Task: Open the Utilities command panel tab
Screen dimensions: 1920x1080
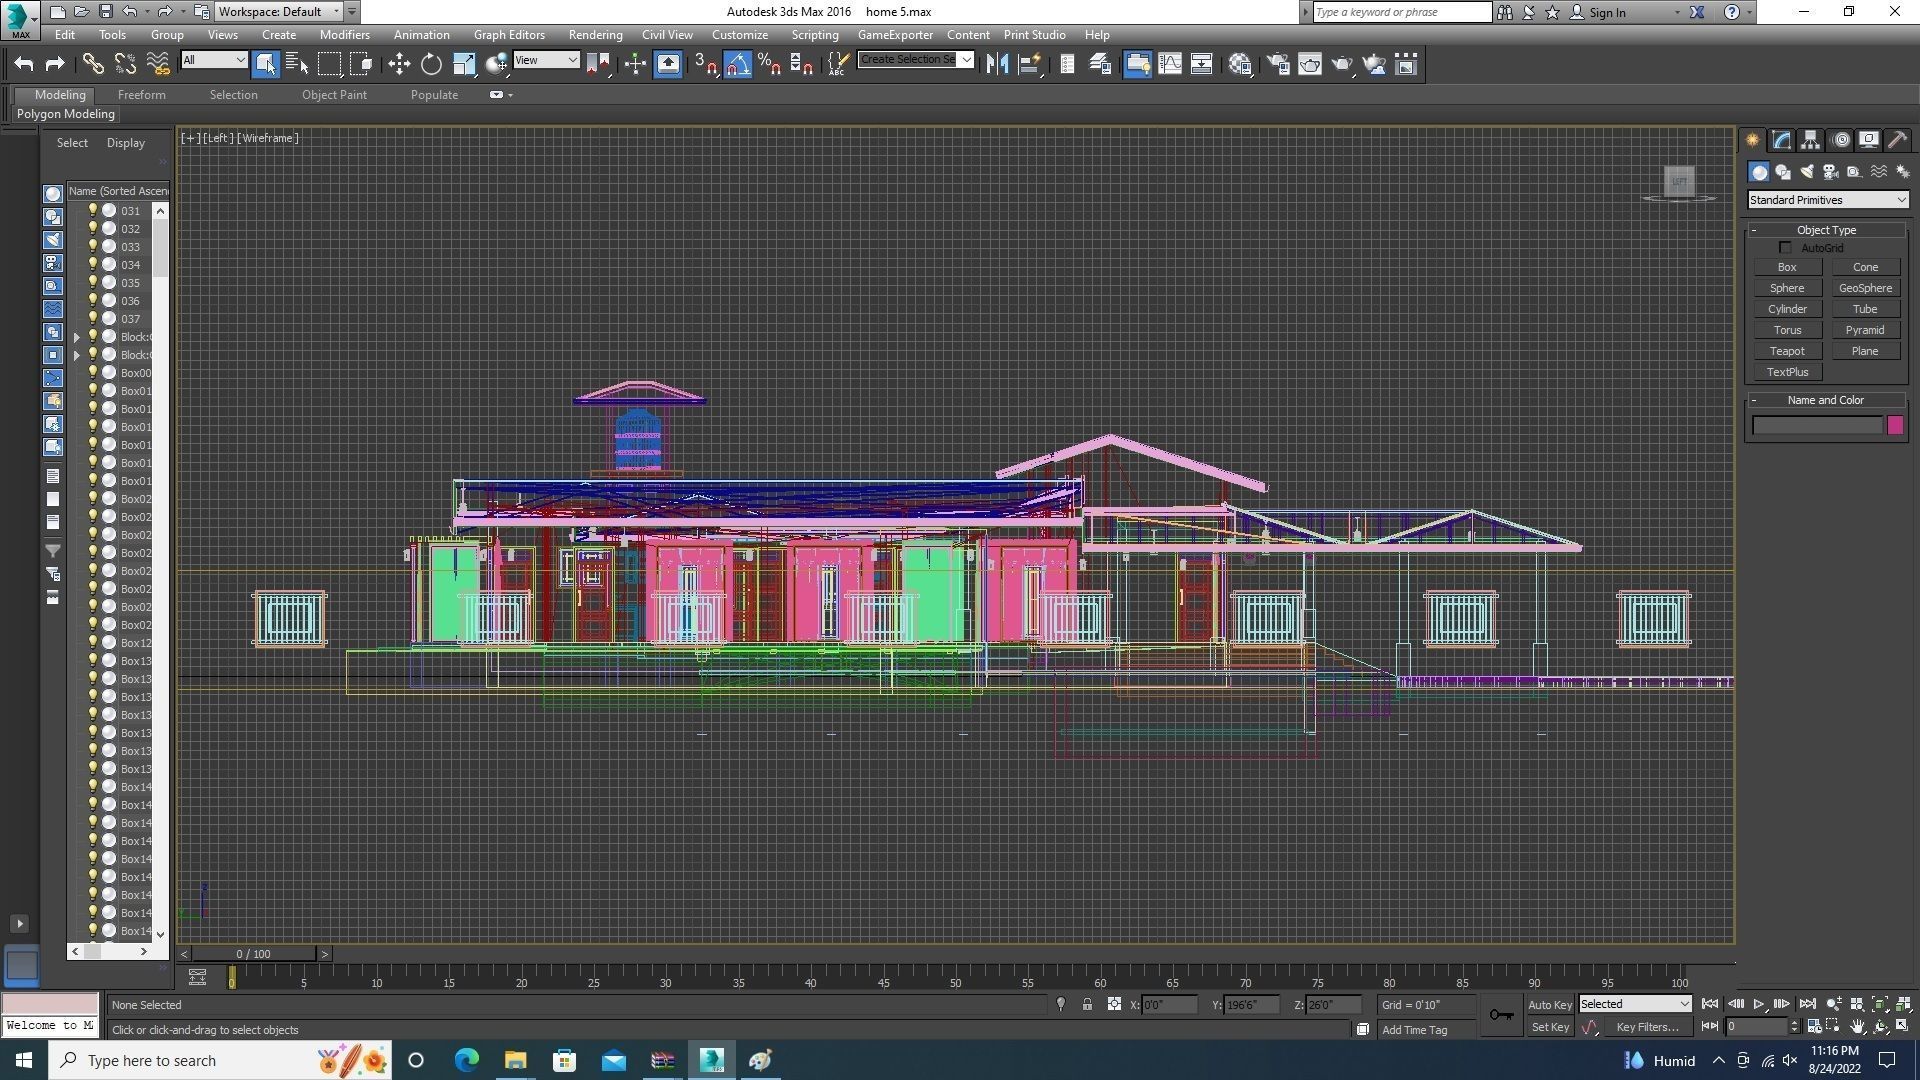Action: (x=1897, y=140)
